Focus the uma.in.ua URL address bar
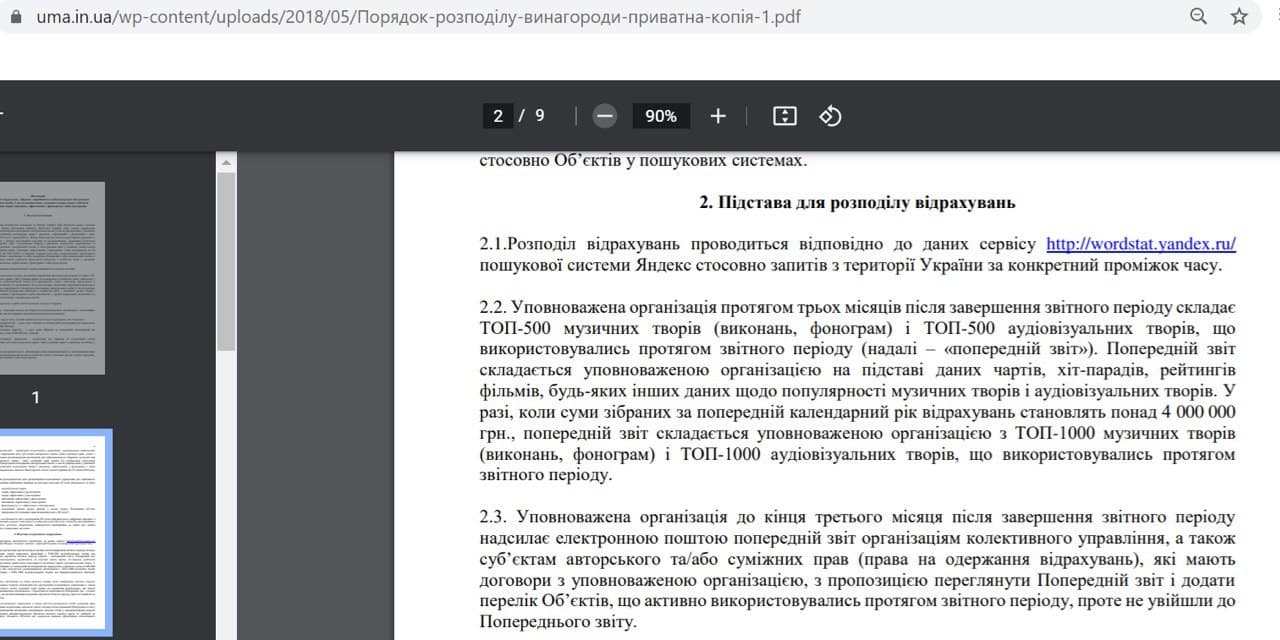This screenshot has width=1280, height=640. (400, 17)
